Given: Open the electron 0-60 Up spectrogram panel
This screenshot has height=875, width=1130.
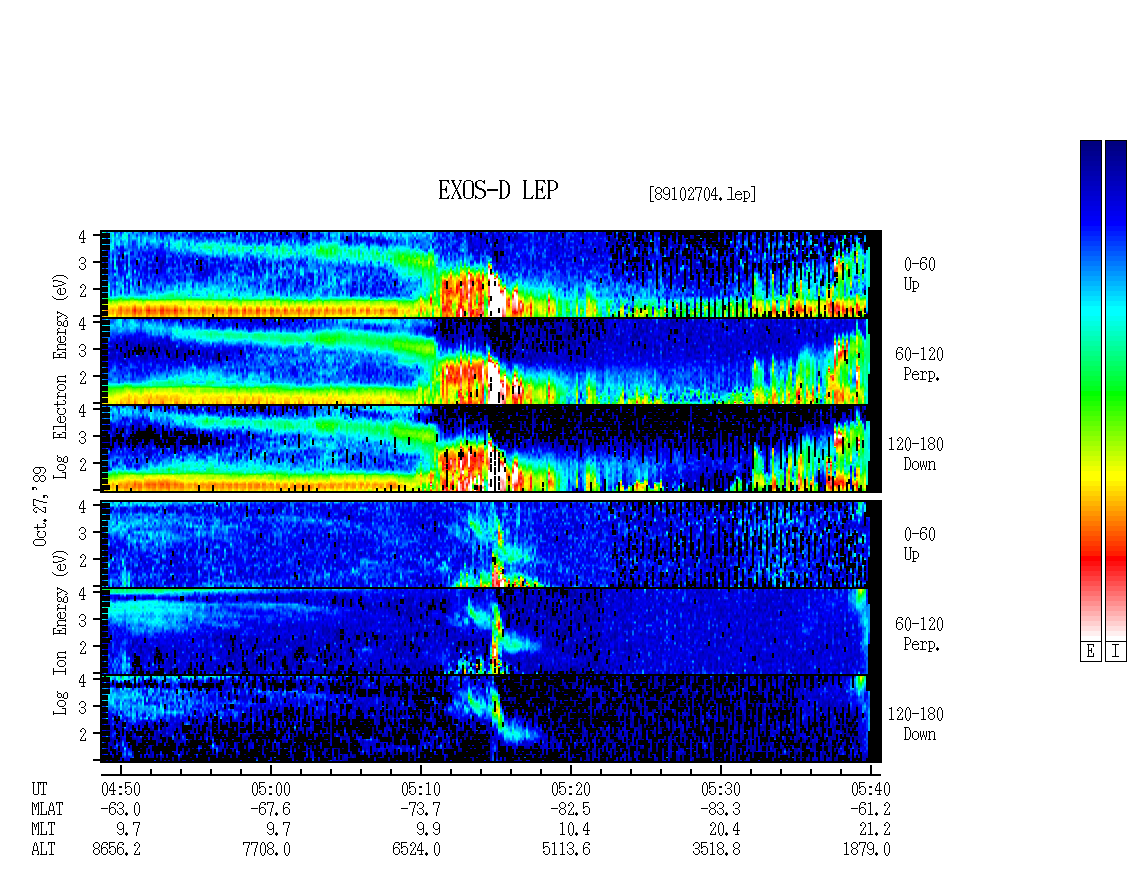Looking at the screenshot, I should (x=491, y=274).
